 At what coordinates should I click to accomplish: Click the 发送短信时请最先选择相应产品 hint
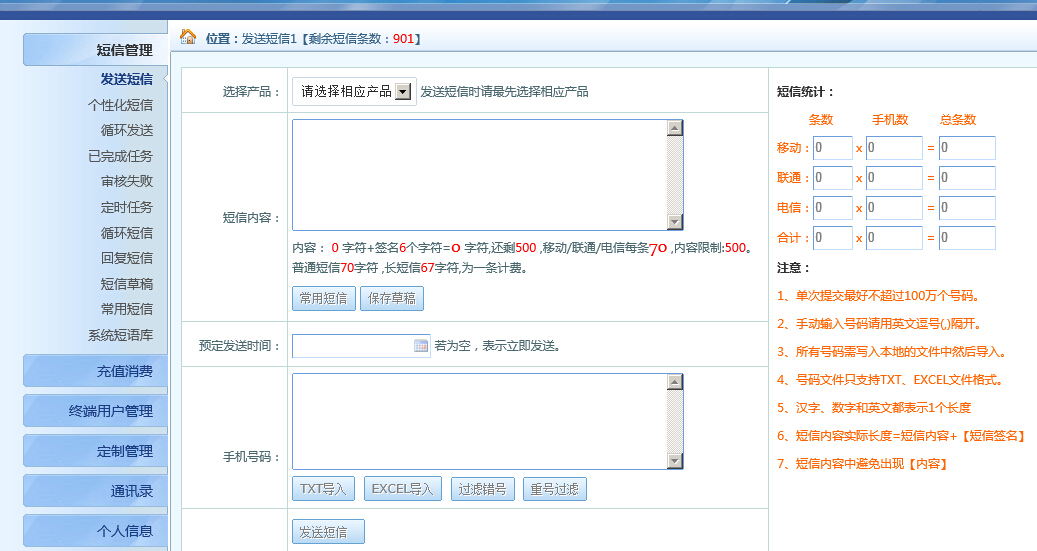pyautogui.click(x=505, y=92)
